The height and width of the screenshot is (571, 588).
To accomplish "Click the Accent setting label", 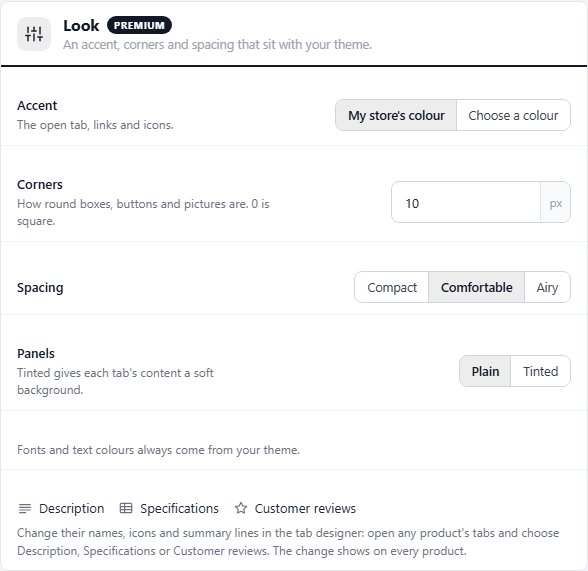I will point(37,106).
